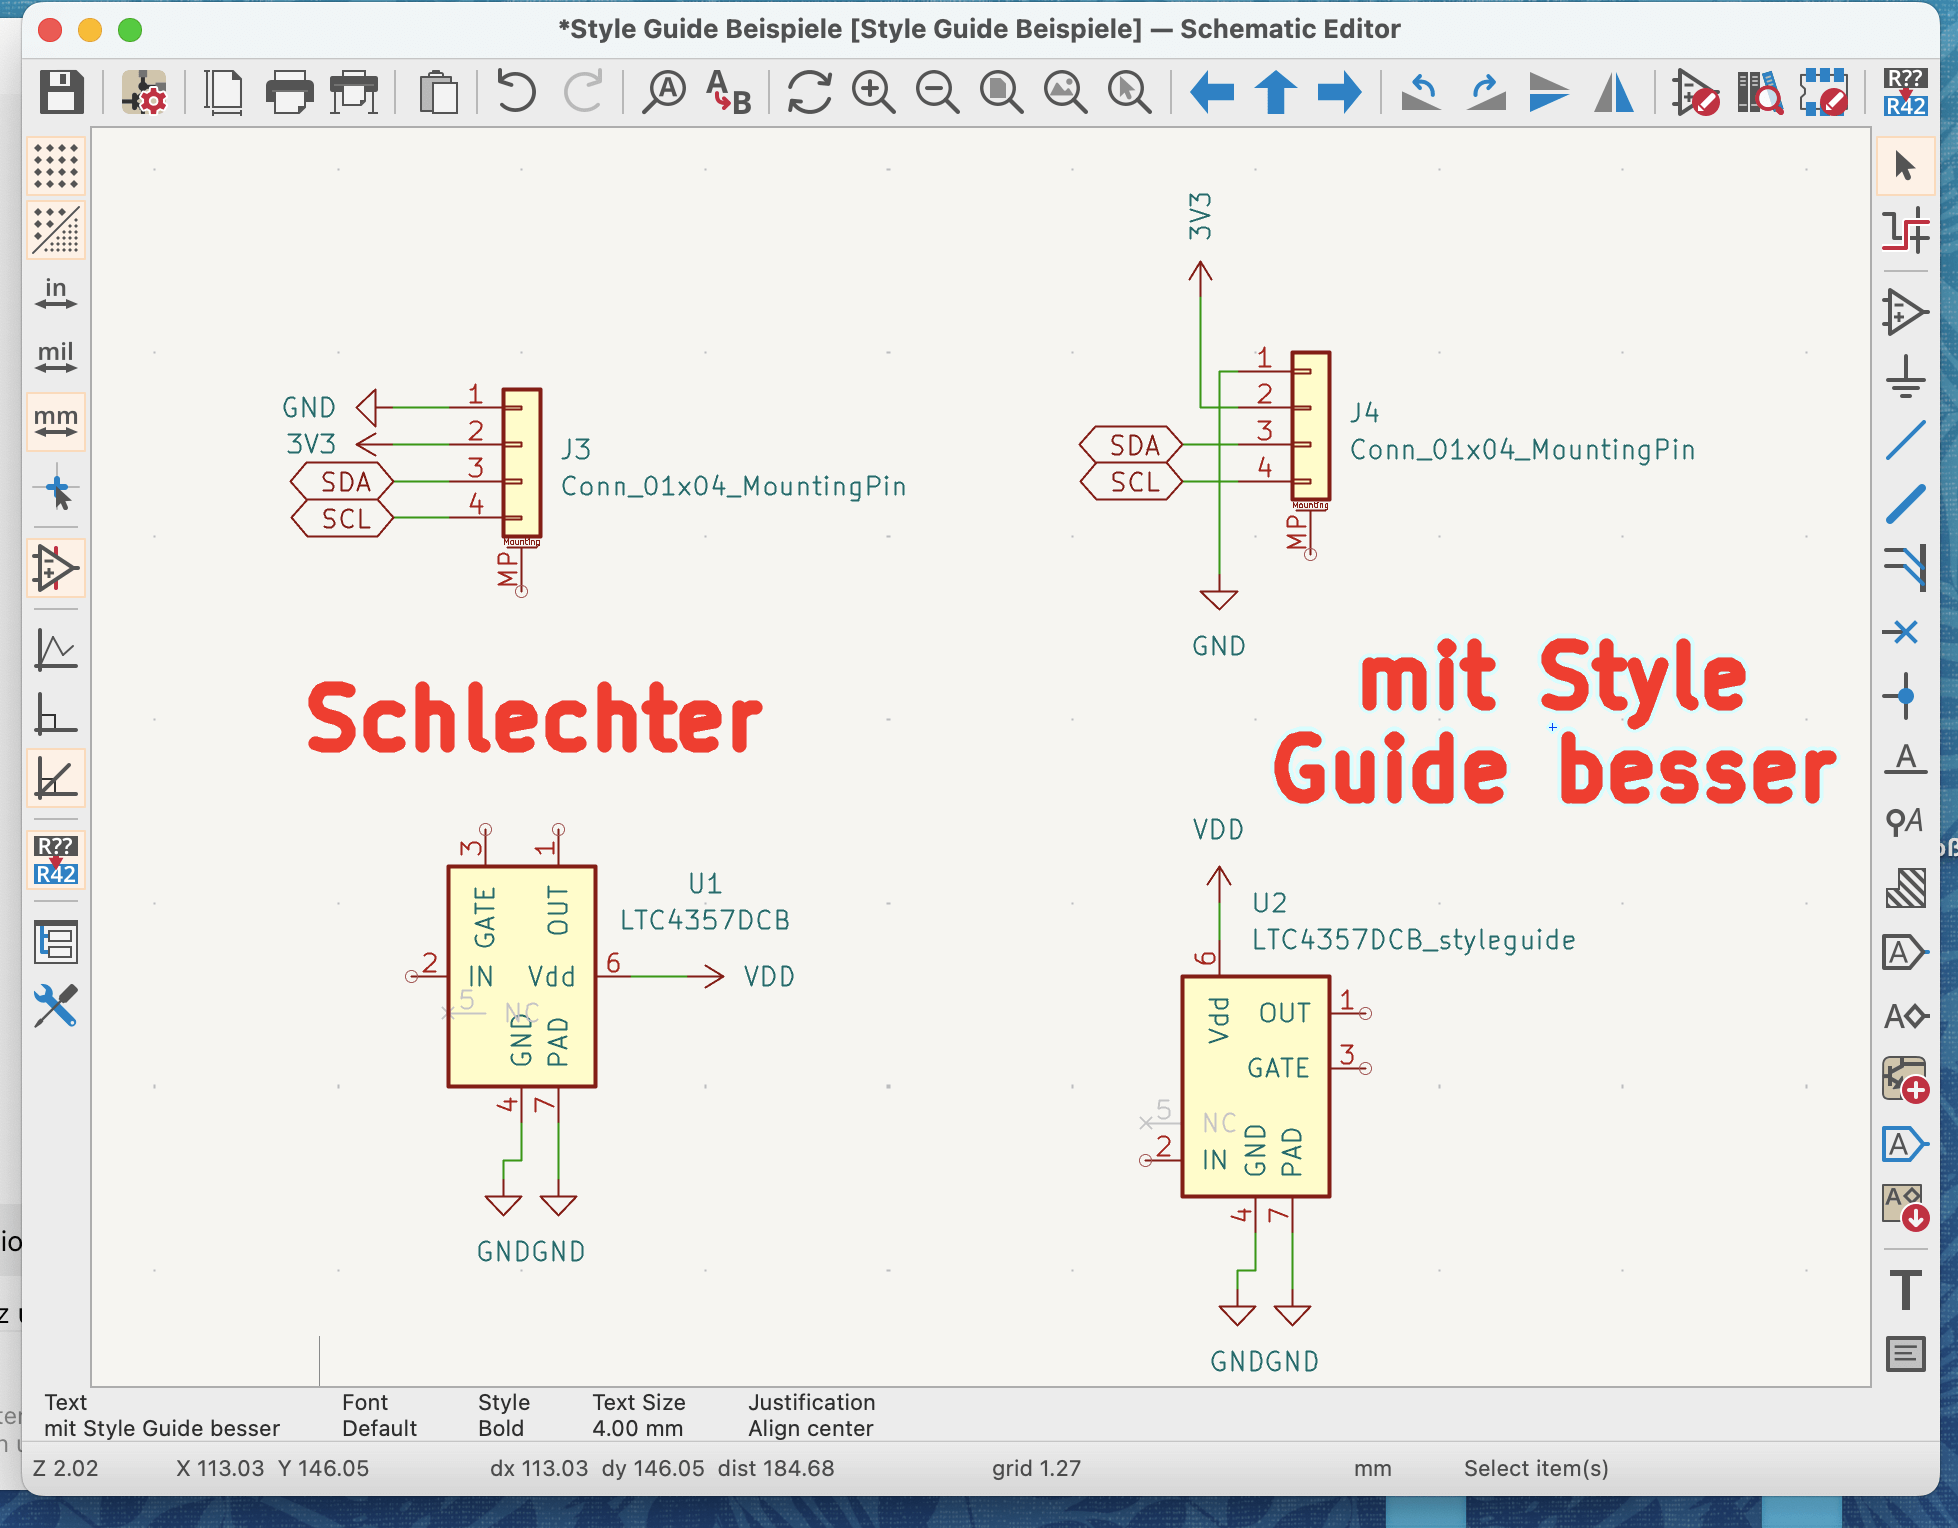Select the Add Text tool (T icon)
1958x1528 pixels.
[1905, 1290]
